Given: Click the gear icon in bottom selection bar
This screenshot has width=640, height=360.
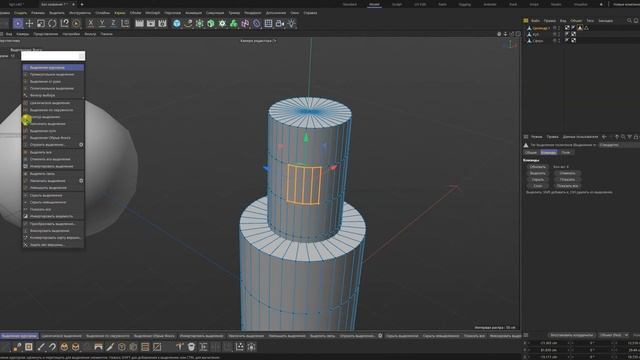Looking at the screenshot, I should 380,336.
